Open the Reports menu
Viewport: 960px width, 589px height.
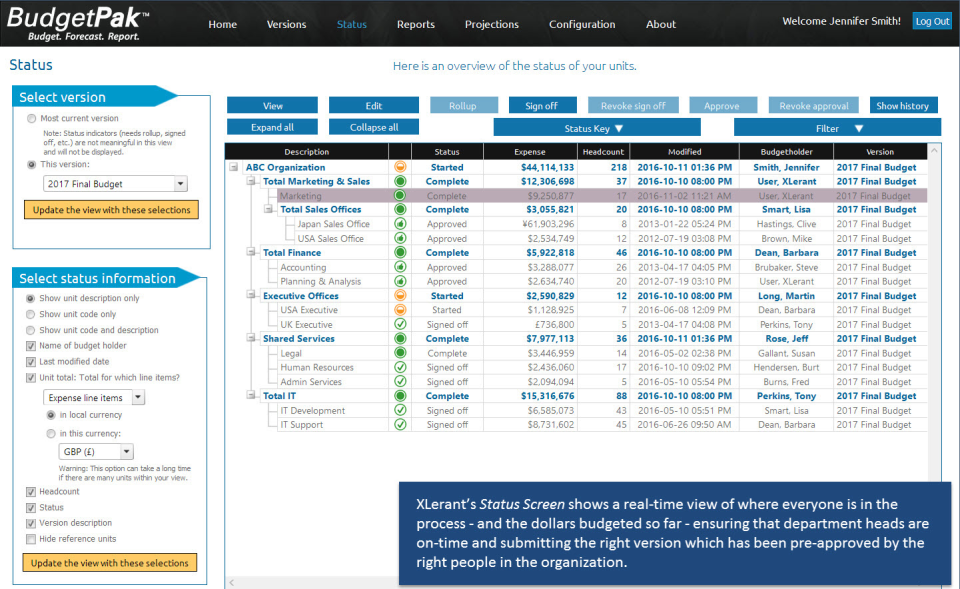point(415,24)
